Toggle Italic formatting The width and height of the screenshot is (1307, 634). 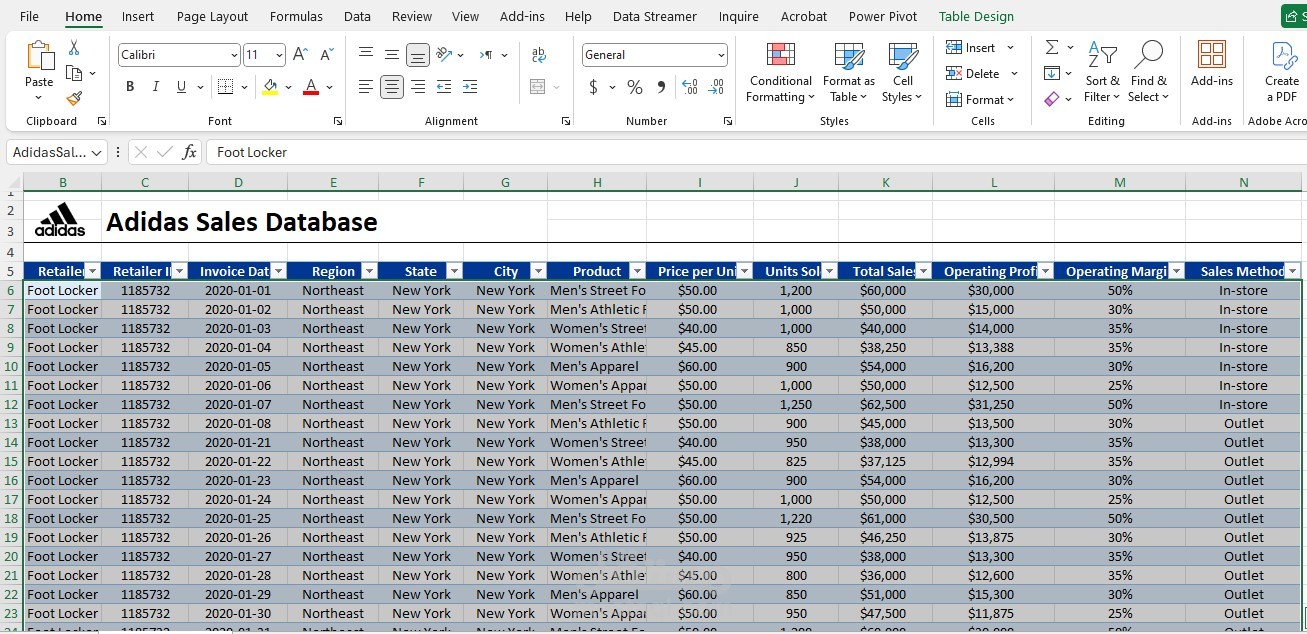click(156, 87)
